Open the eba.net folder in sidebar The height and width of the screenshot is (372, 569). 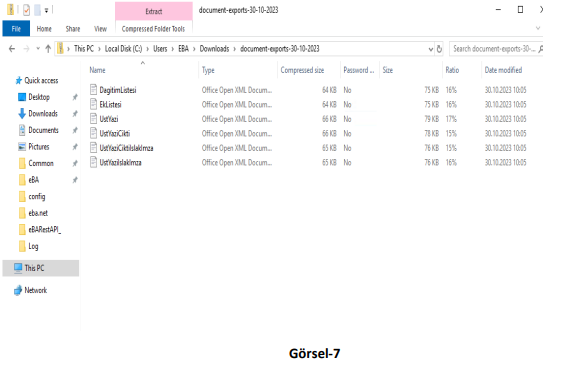(x=38, y=213)
